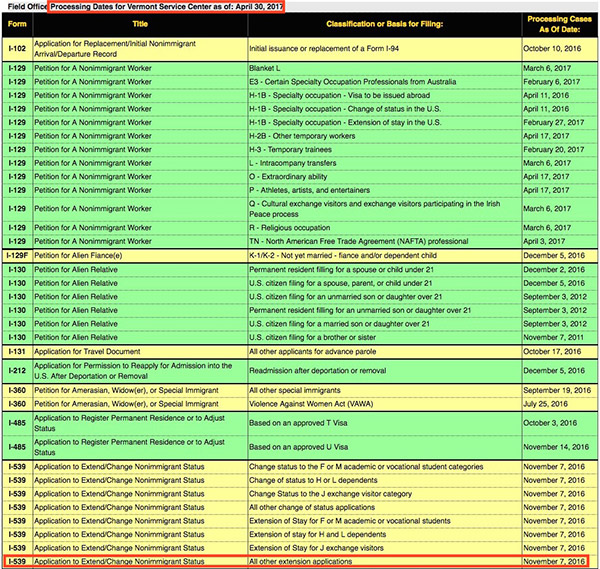Viewport: 600px width, 569px height.
Task: Click the 'Classification or Basis for Filing:' header
Action: [385, 24]
